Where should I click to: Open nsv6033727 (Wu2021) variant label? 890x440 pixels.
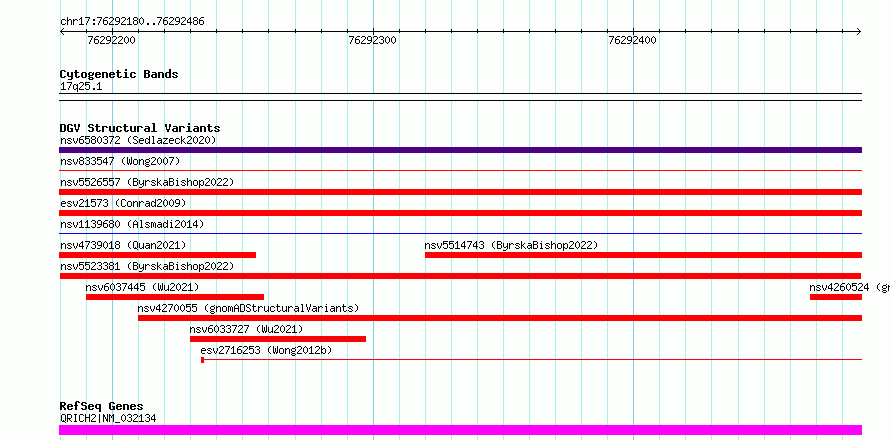coord(246,329)
